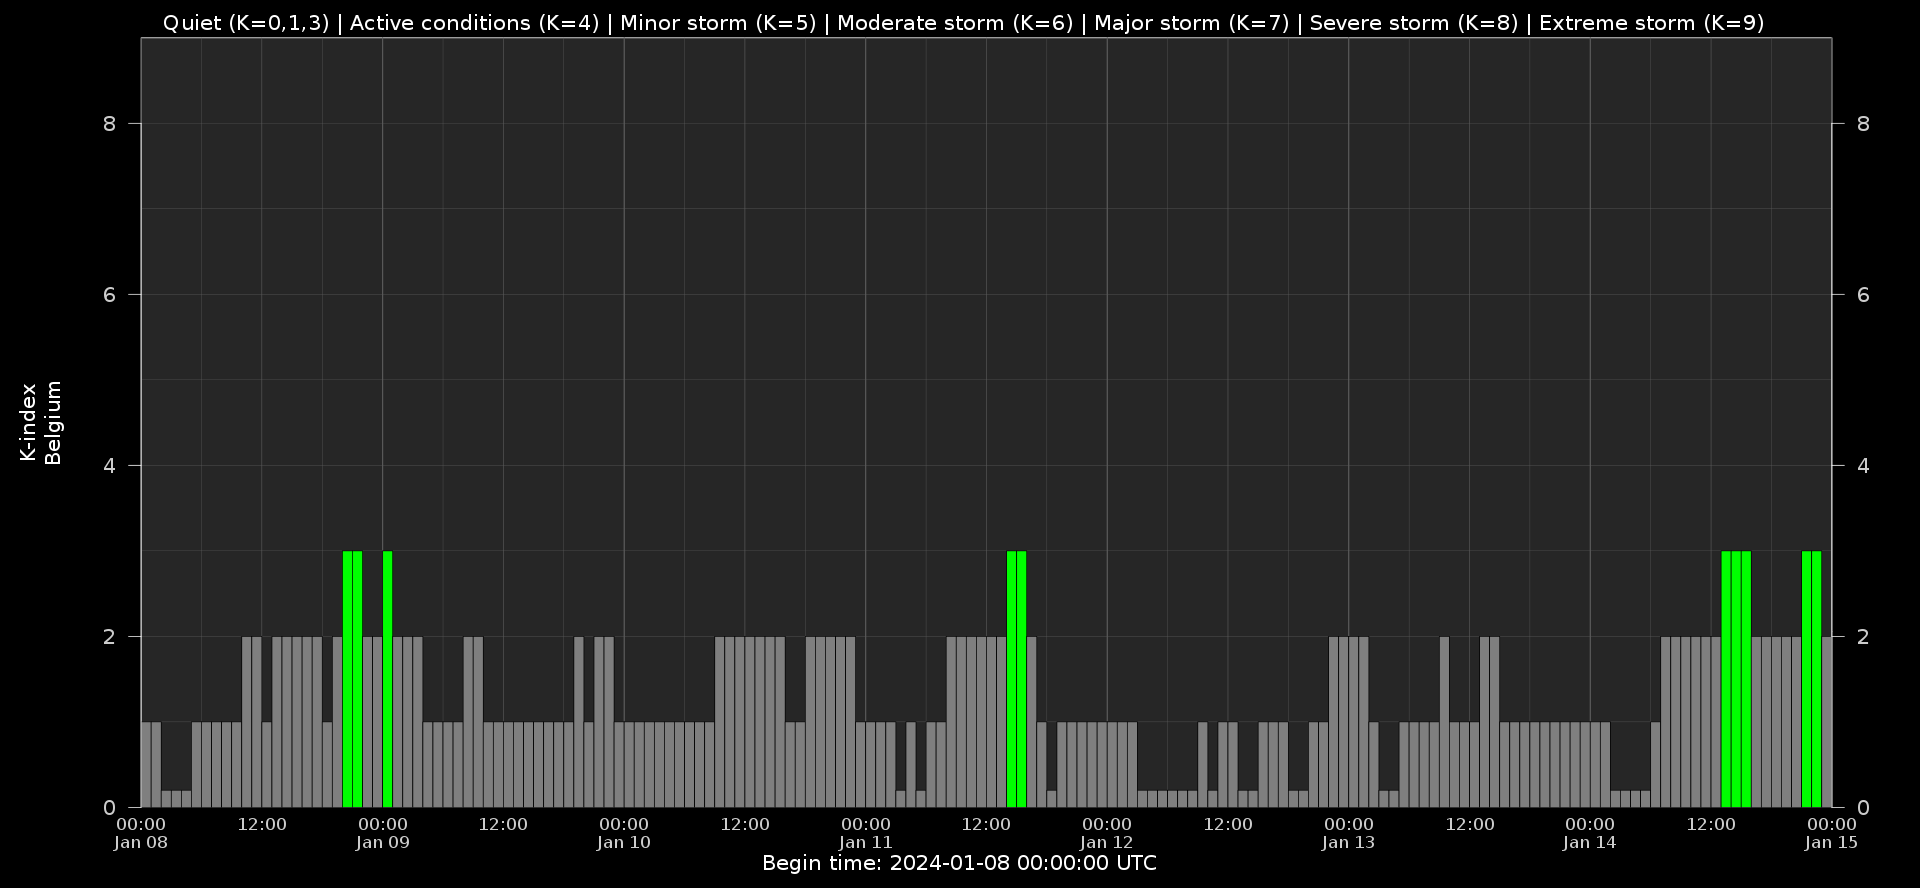Click the chart legend title about storm levels
Image resolution: width=1920 pixels, height=888 pixels.
point(963,23)
